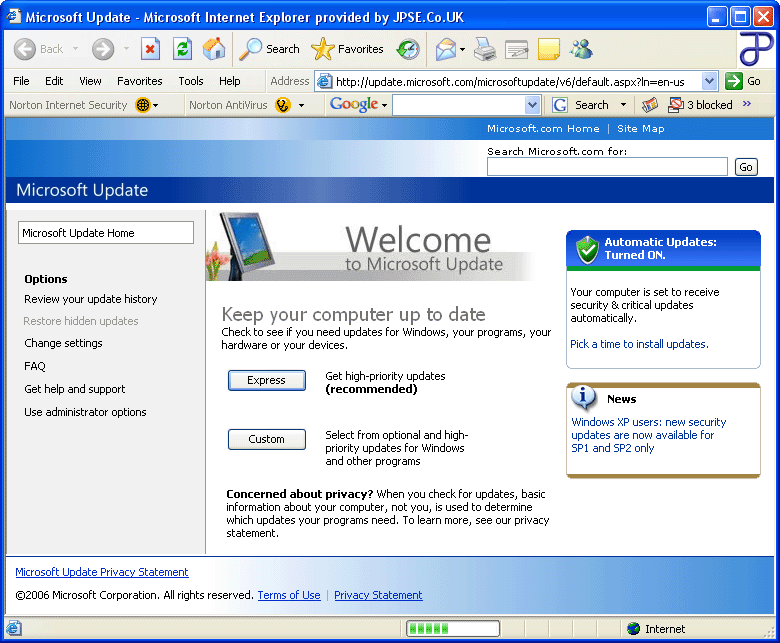Click the Internet zone globe in status bar
The image size is (780, 643).
coord(633,629)
